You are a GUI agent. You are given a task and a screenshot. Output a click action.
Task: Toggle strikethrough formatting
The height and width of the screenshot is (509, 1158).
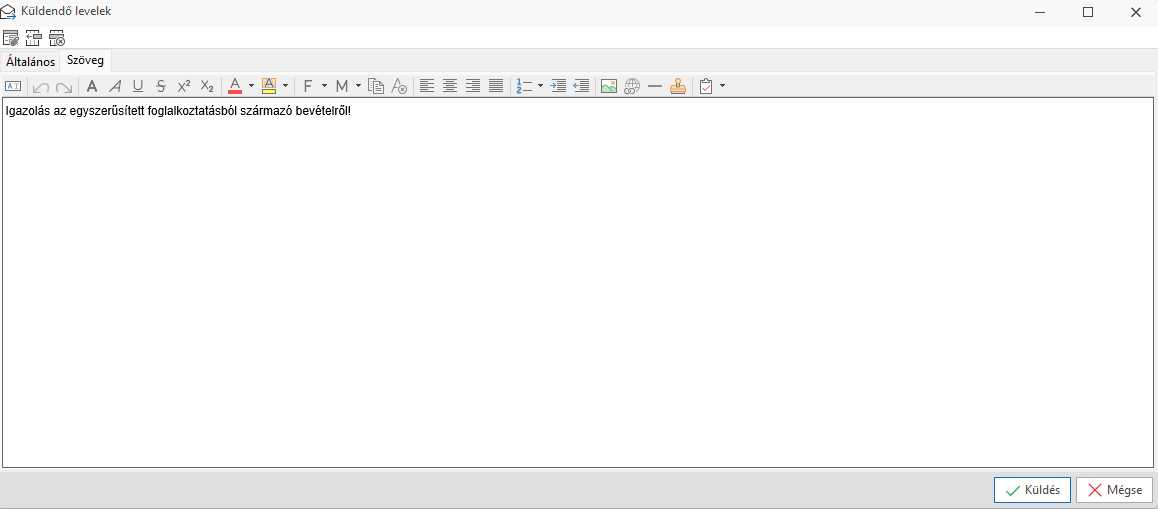(161, 86)
